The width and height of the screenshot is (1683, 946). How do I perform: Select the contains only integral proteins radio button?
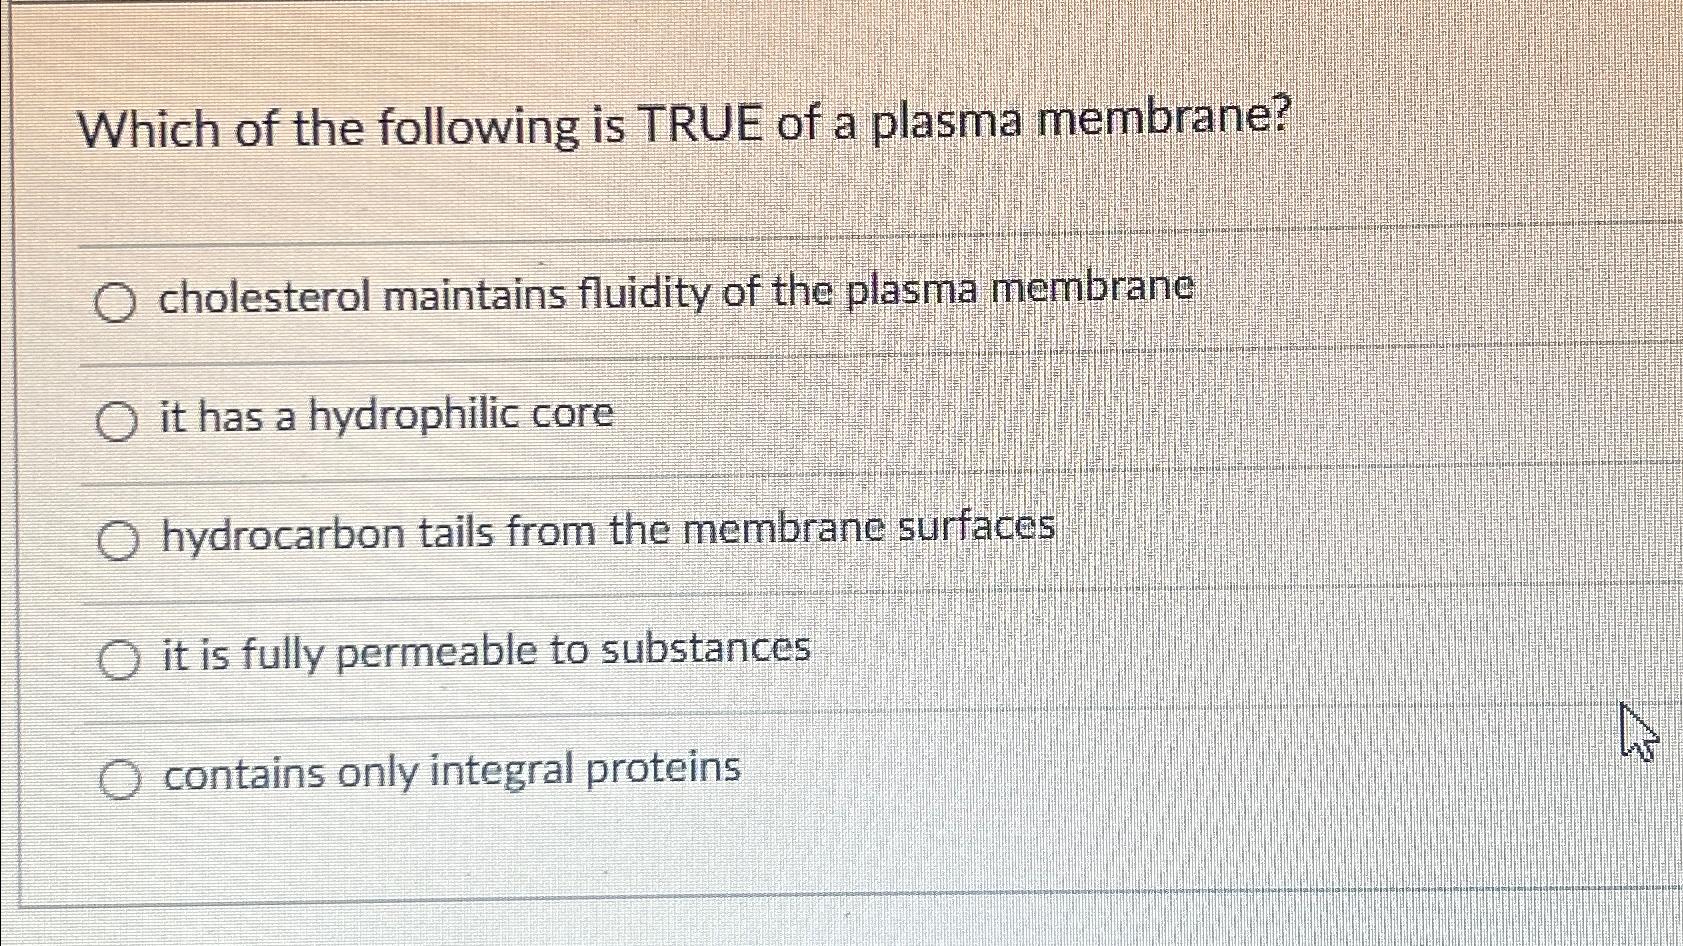coord(117,777)
